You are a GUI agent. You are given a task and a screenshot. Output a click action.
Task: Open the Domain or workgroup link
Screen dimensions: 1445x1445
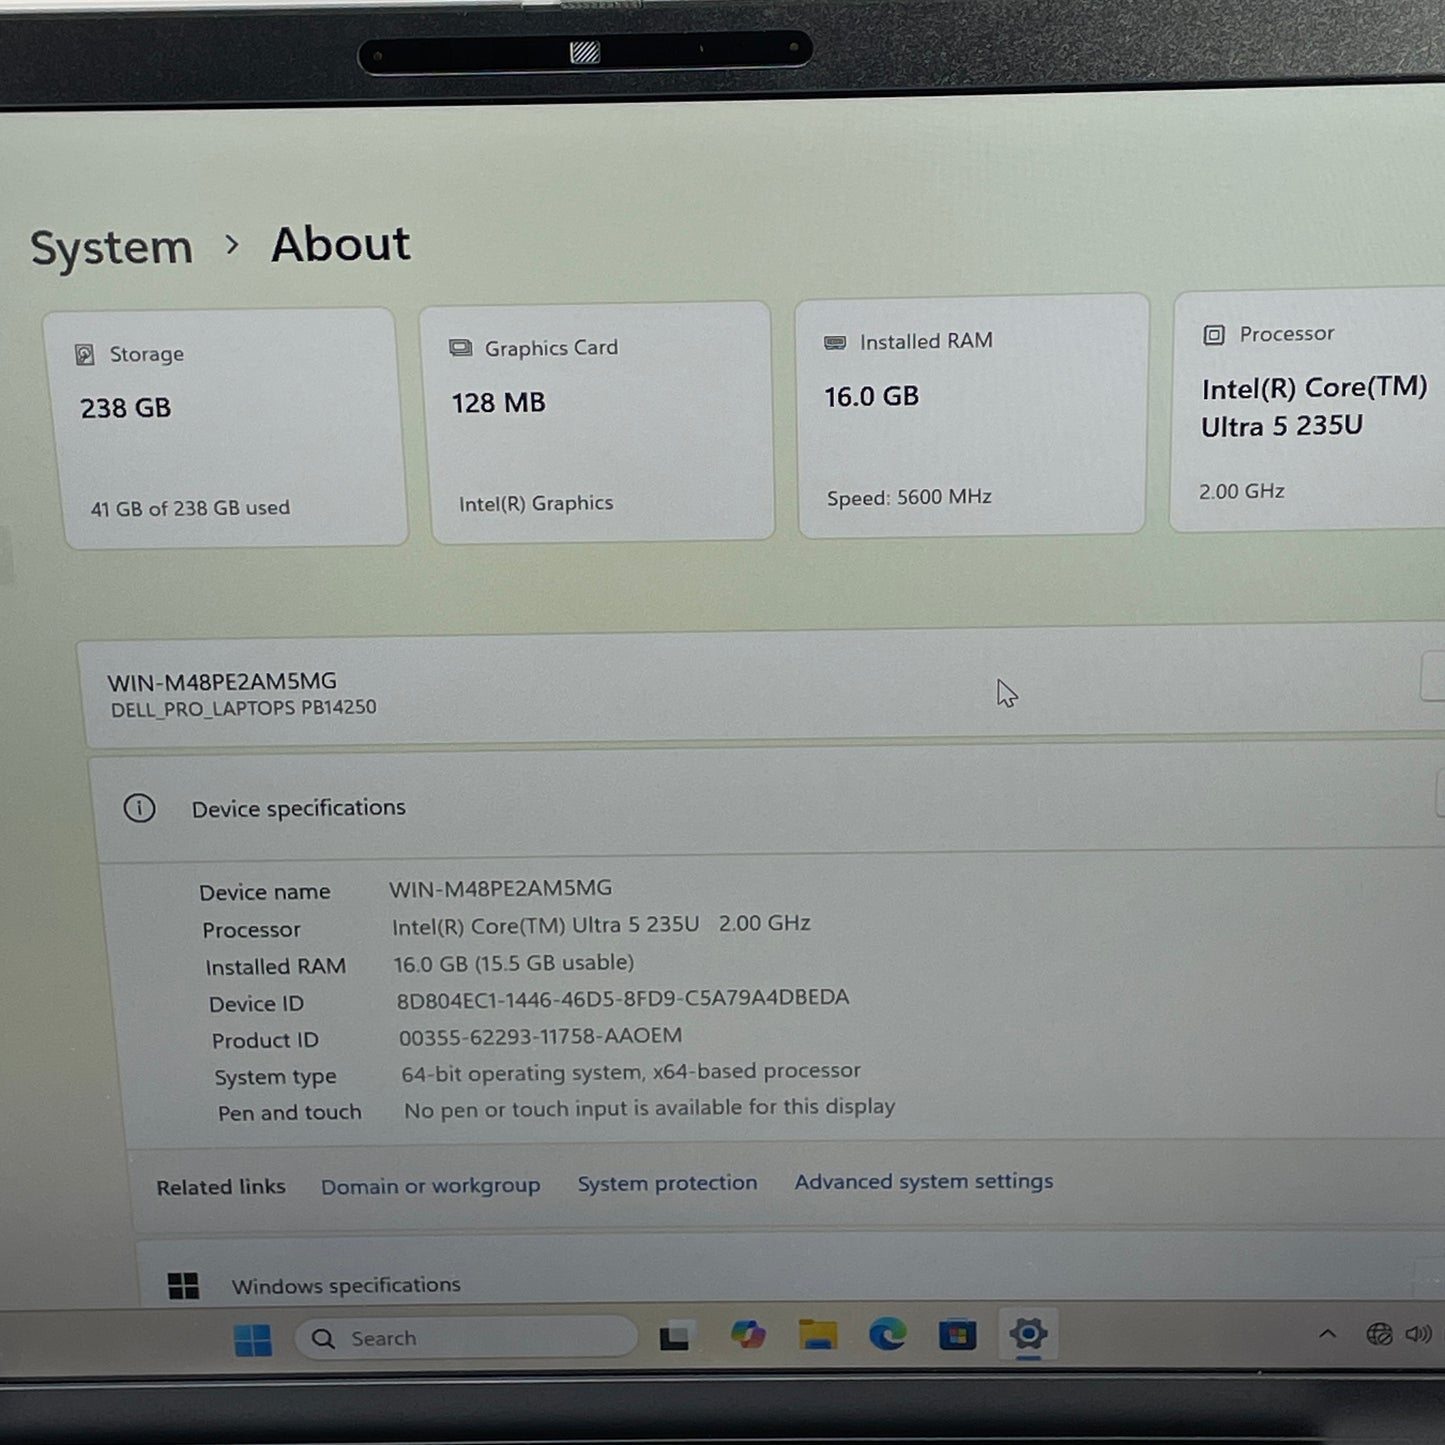430,1186
